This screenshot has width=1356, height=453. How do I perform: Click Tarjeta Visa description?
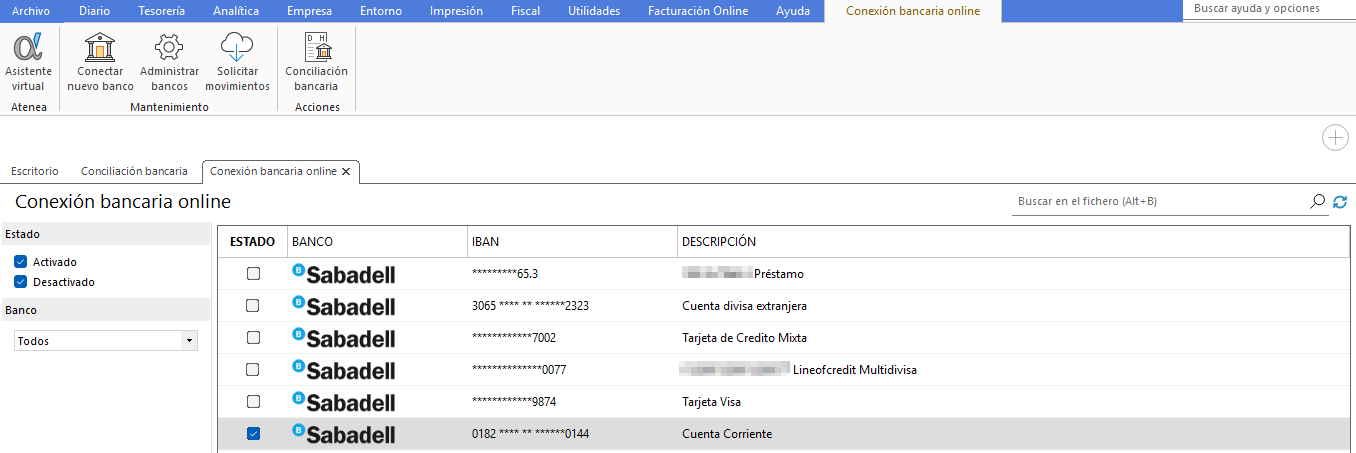click(x=711, y=402)
